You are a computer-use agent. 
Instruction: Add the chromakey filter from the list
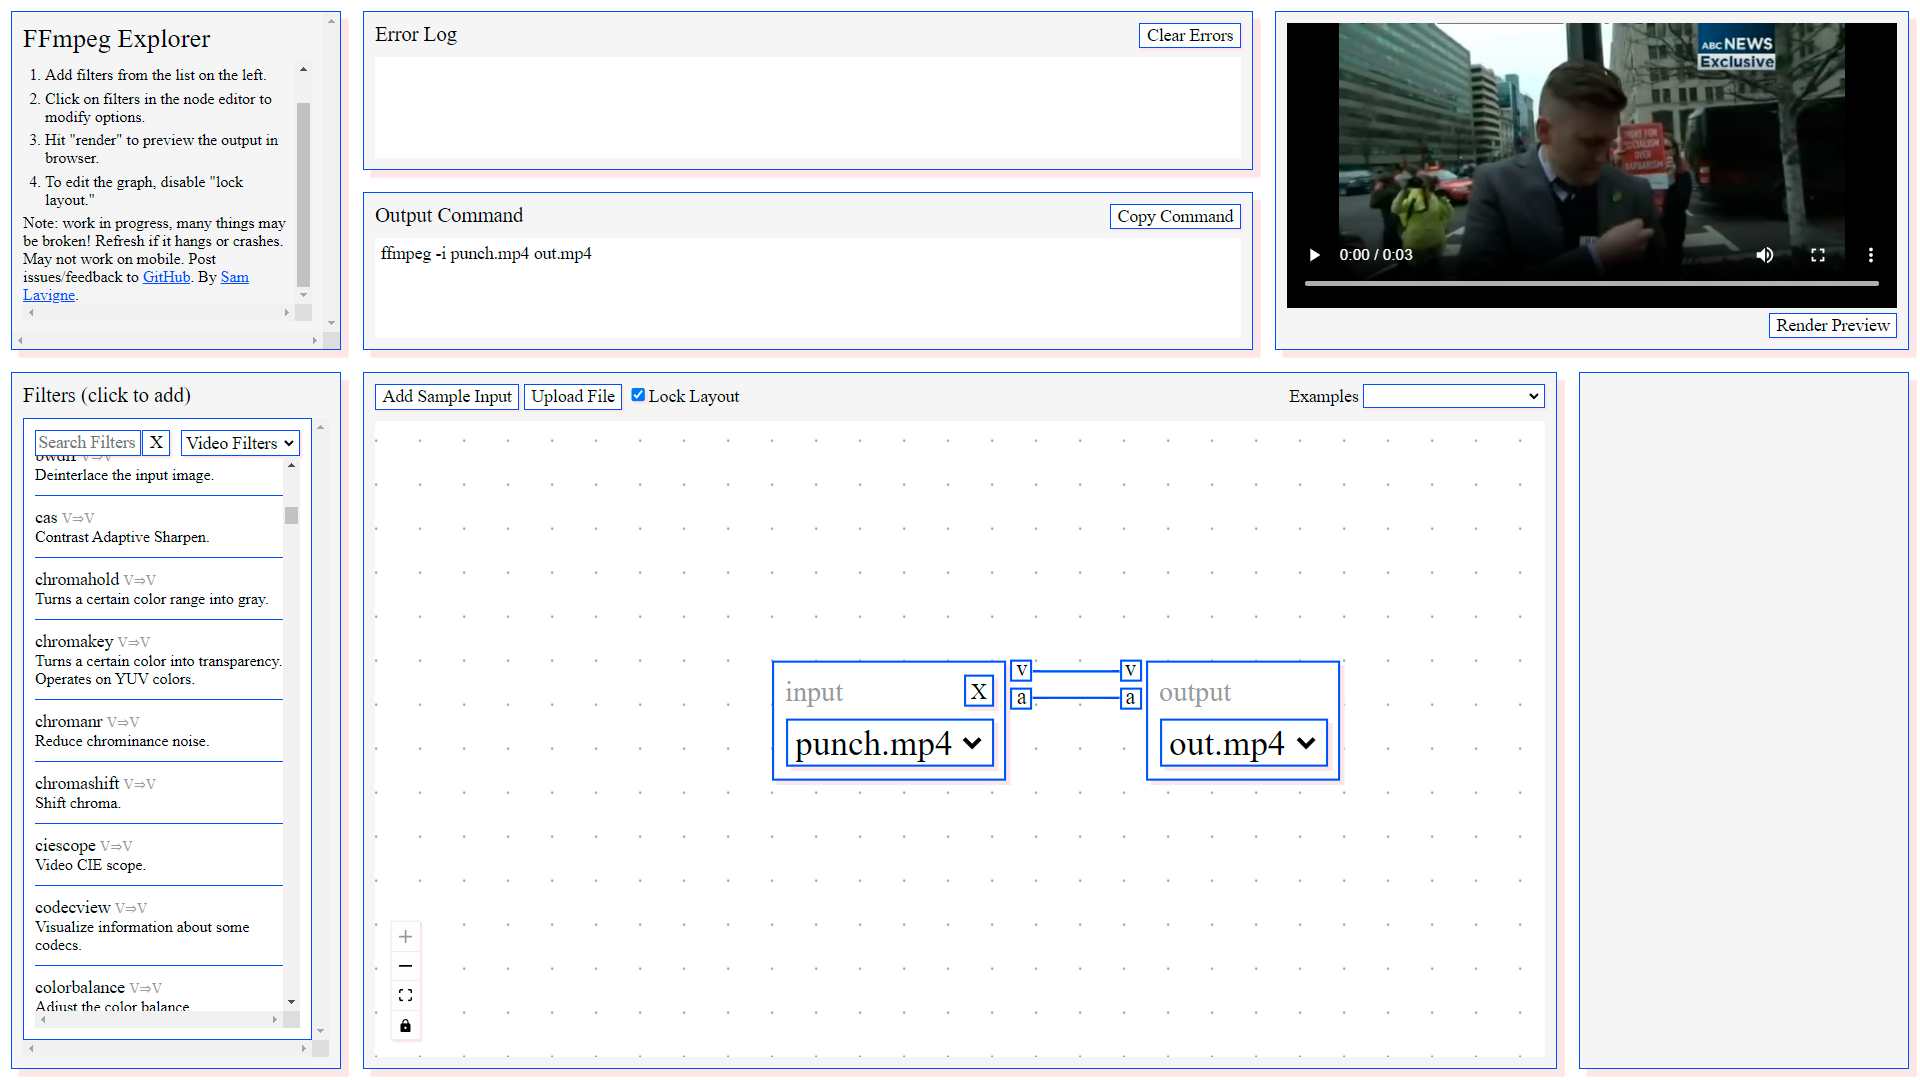tap(74, 641)
